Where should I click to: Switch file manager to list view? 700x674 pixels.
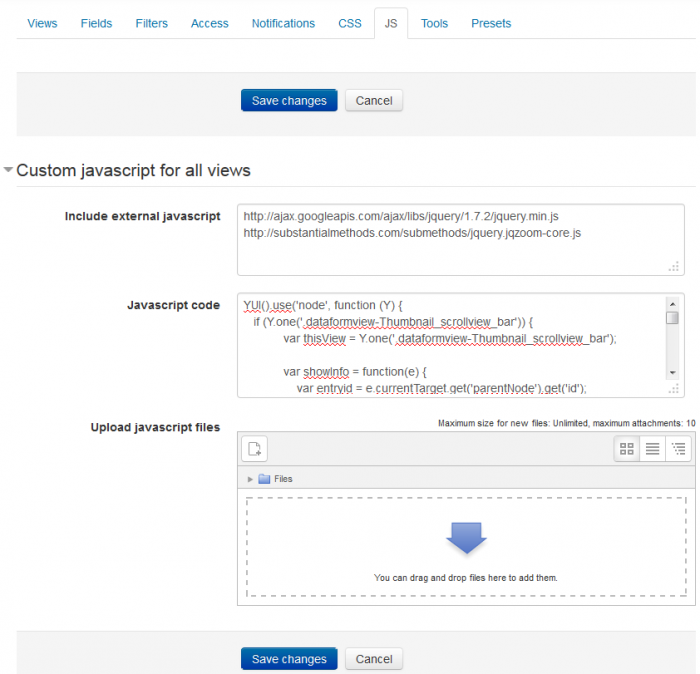653,449
